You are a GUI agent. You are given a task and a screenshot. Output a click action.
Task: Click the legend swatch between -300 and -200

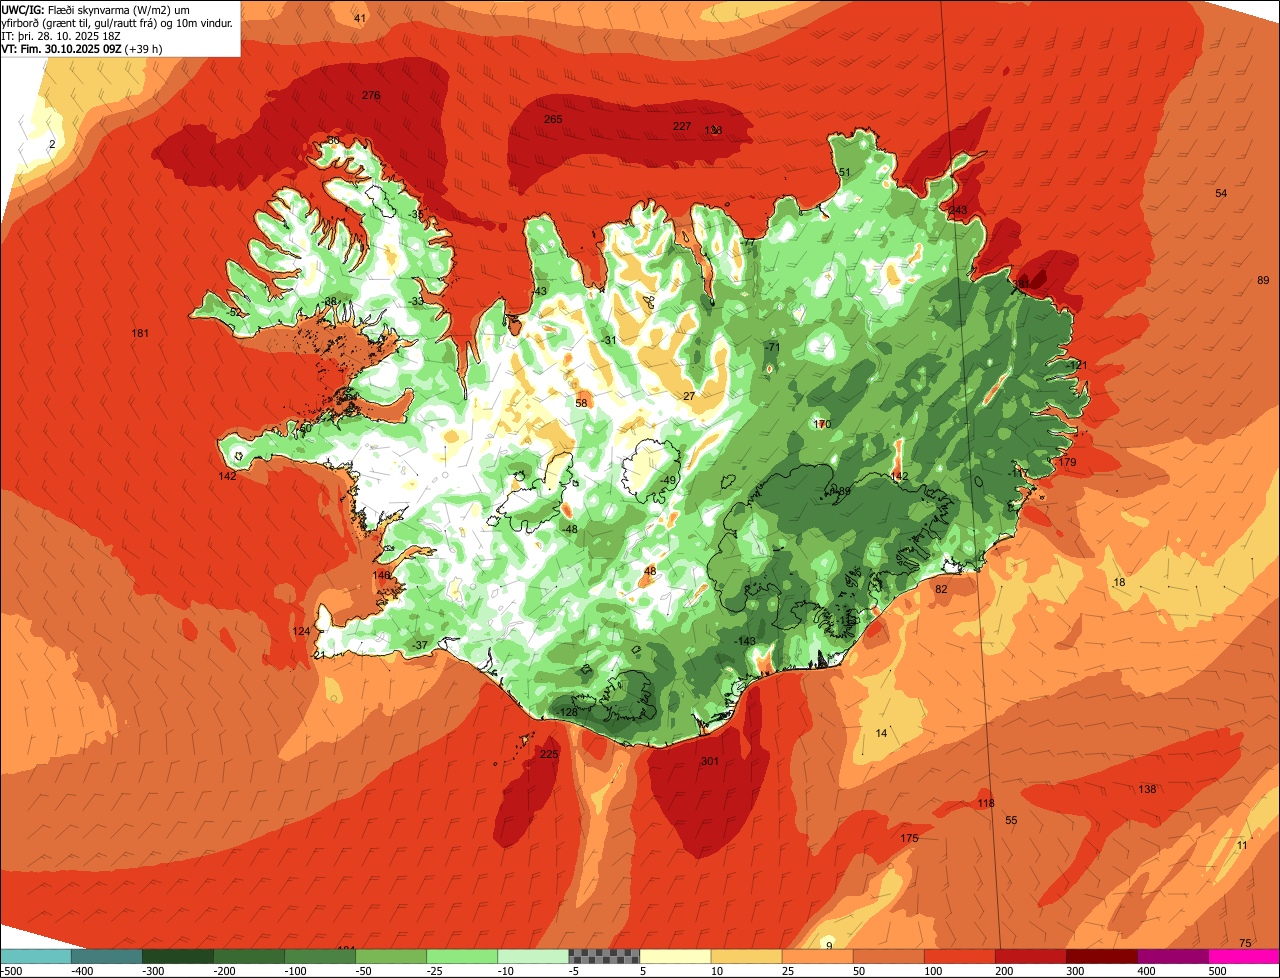coord(178,956)
